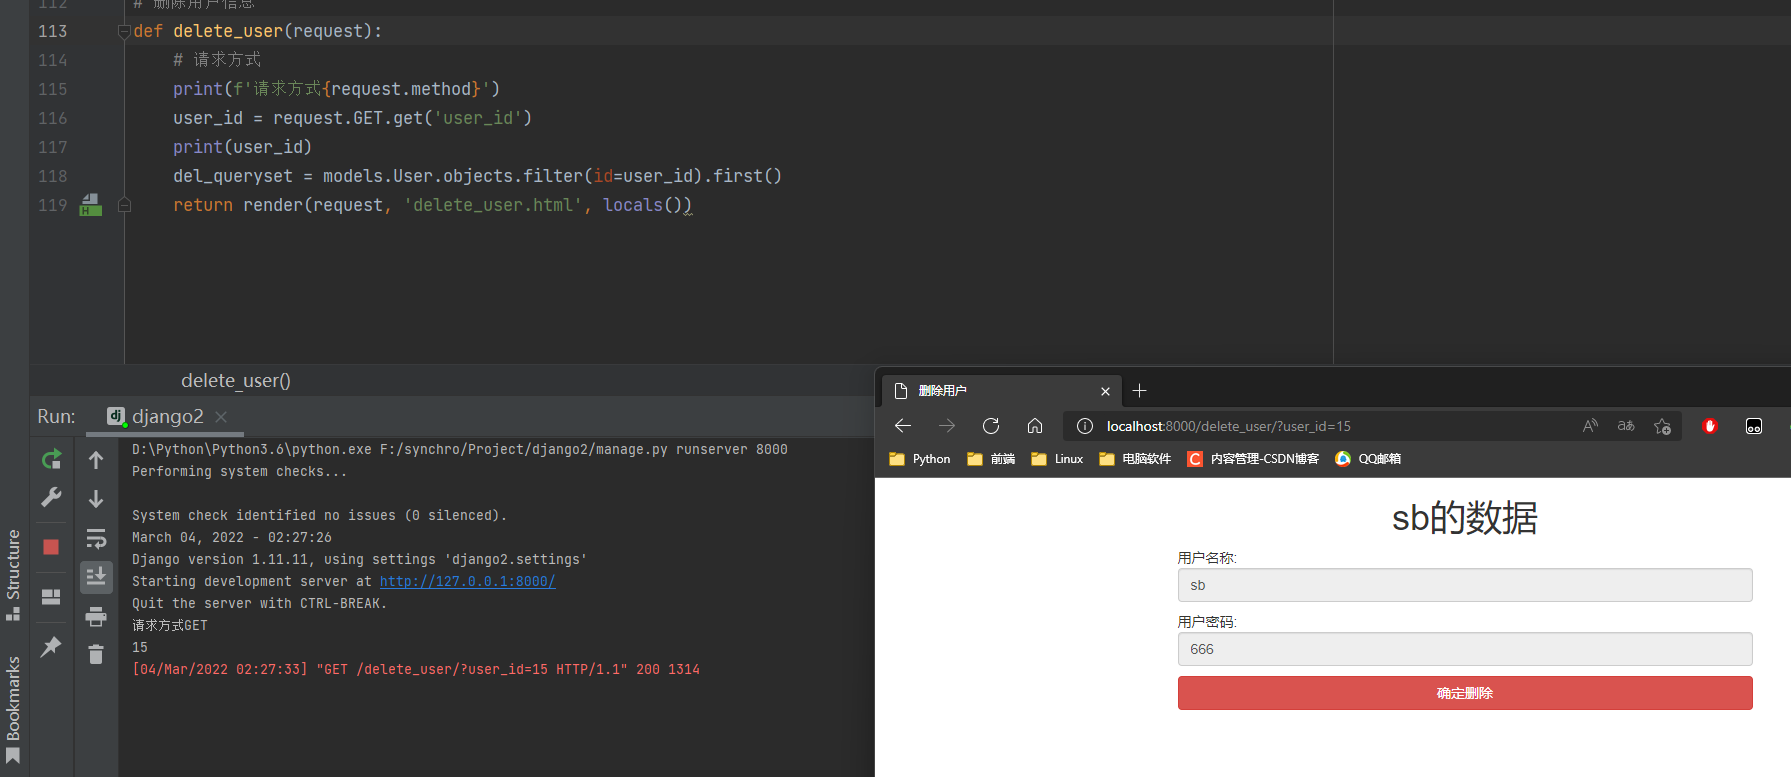1791x777 pixels.
Task: Open the browser home page
Action: pyautogui.click(x=1035, y=426)
